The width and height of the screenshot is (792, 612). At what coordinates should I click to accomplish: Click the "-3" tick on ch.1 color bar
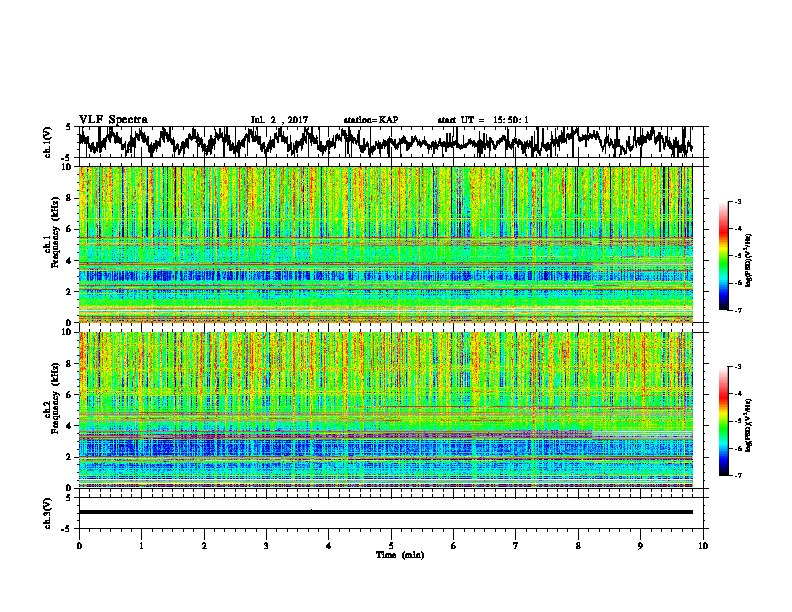tap(737, 202)
